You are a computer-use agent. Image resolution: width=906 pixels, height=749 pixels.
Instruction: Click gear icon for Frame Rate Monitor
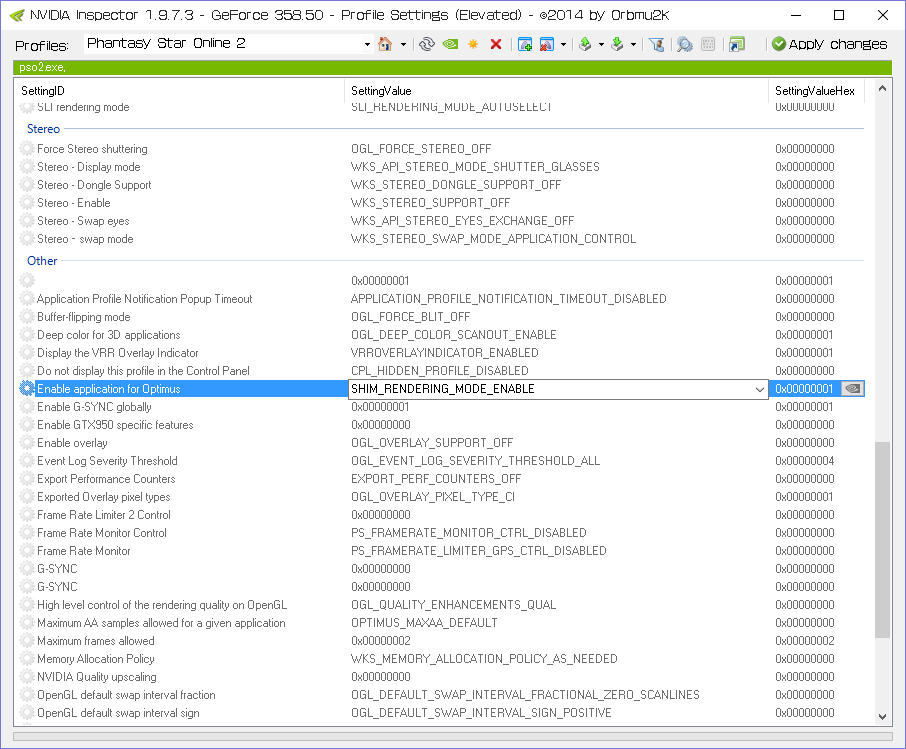(x=27, y=551)
